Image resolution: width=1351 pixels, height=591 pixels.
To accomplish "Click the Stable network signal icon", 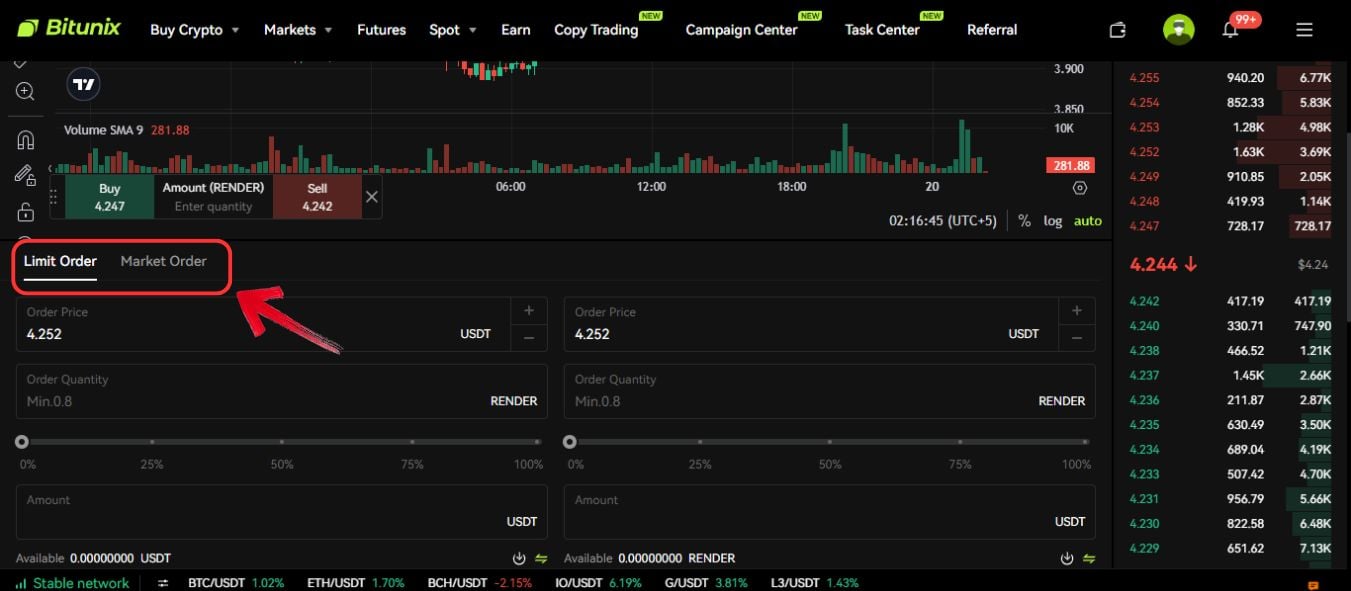I will click(21, 583).
